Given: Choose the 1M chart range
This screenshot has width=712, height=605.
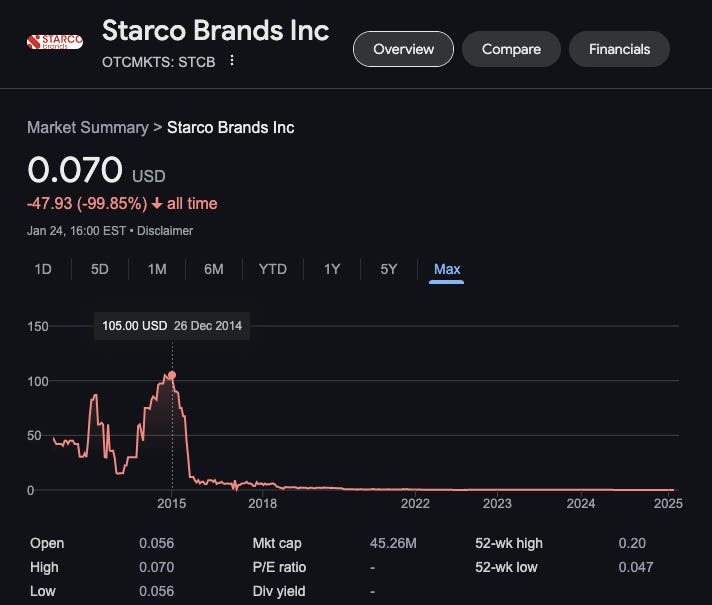Looking at the screenshot, I should click(157, 269).
